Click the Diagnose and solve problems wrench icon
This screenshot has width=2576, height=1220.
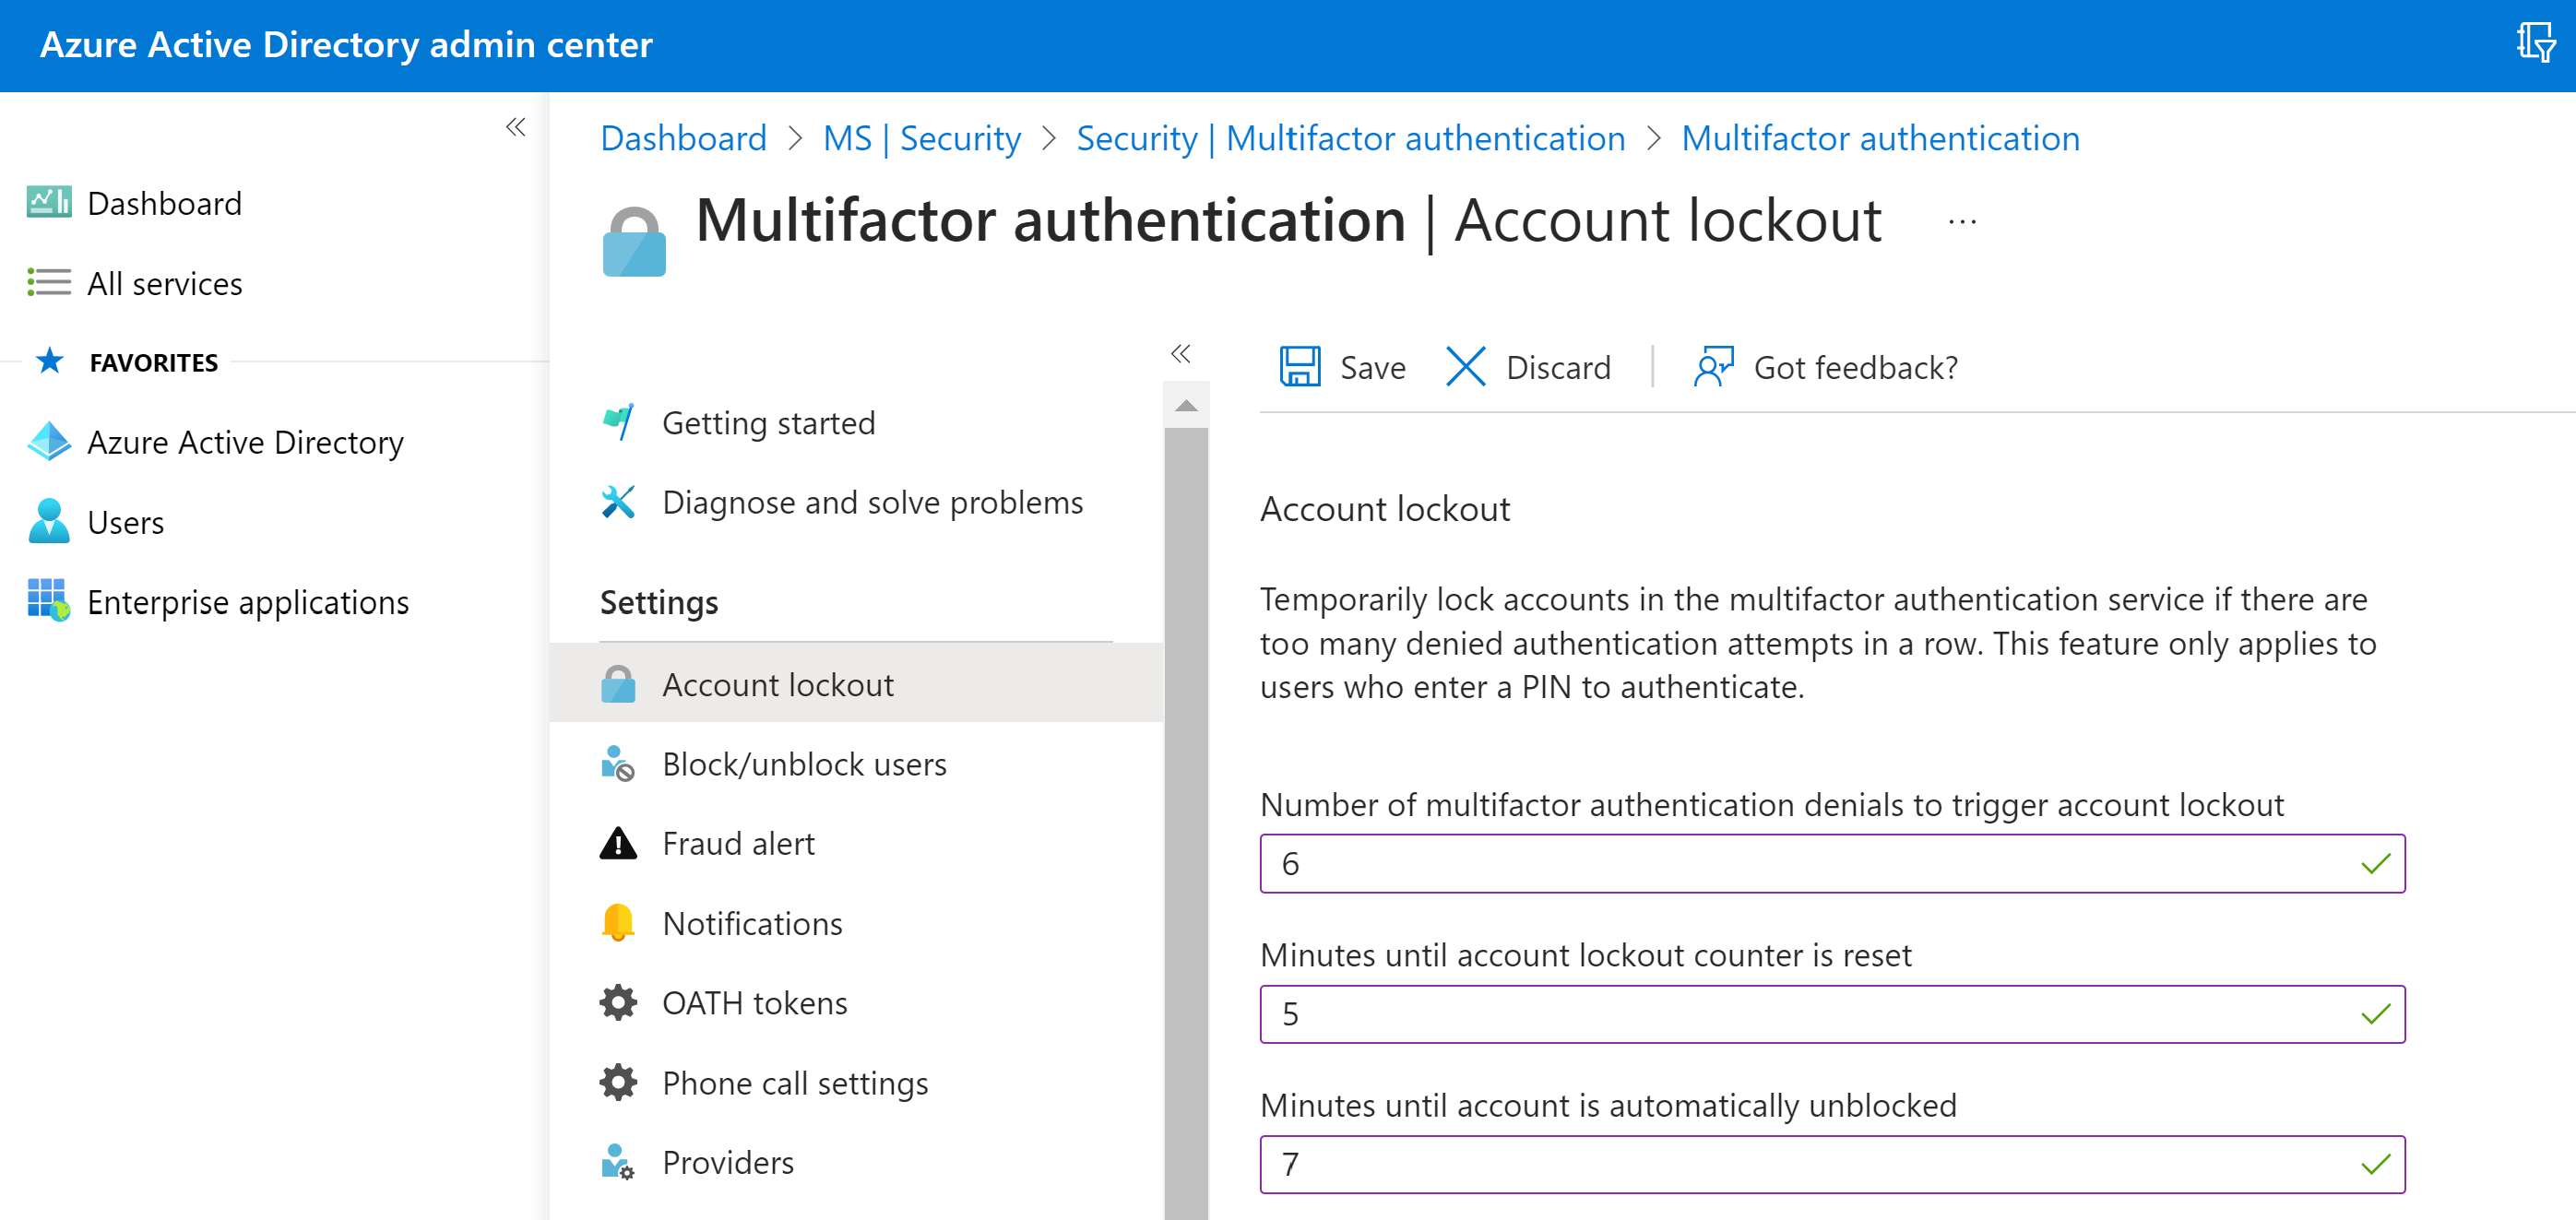coord(617,501)
